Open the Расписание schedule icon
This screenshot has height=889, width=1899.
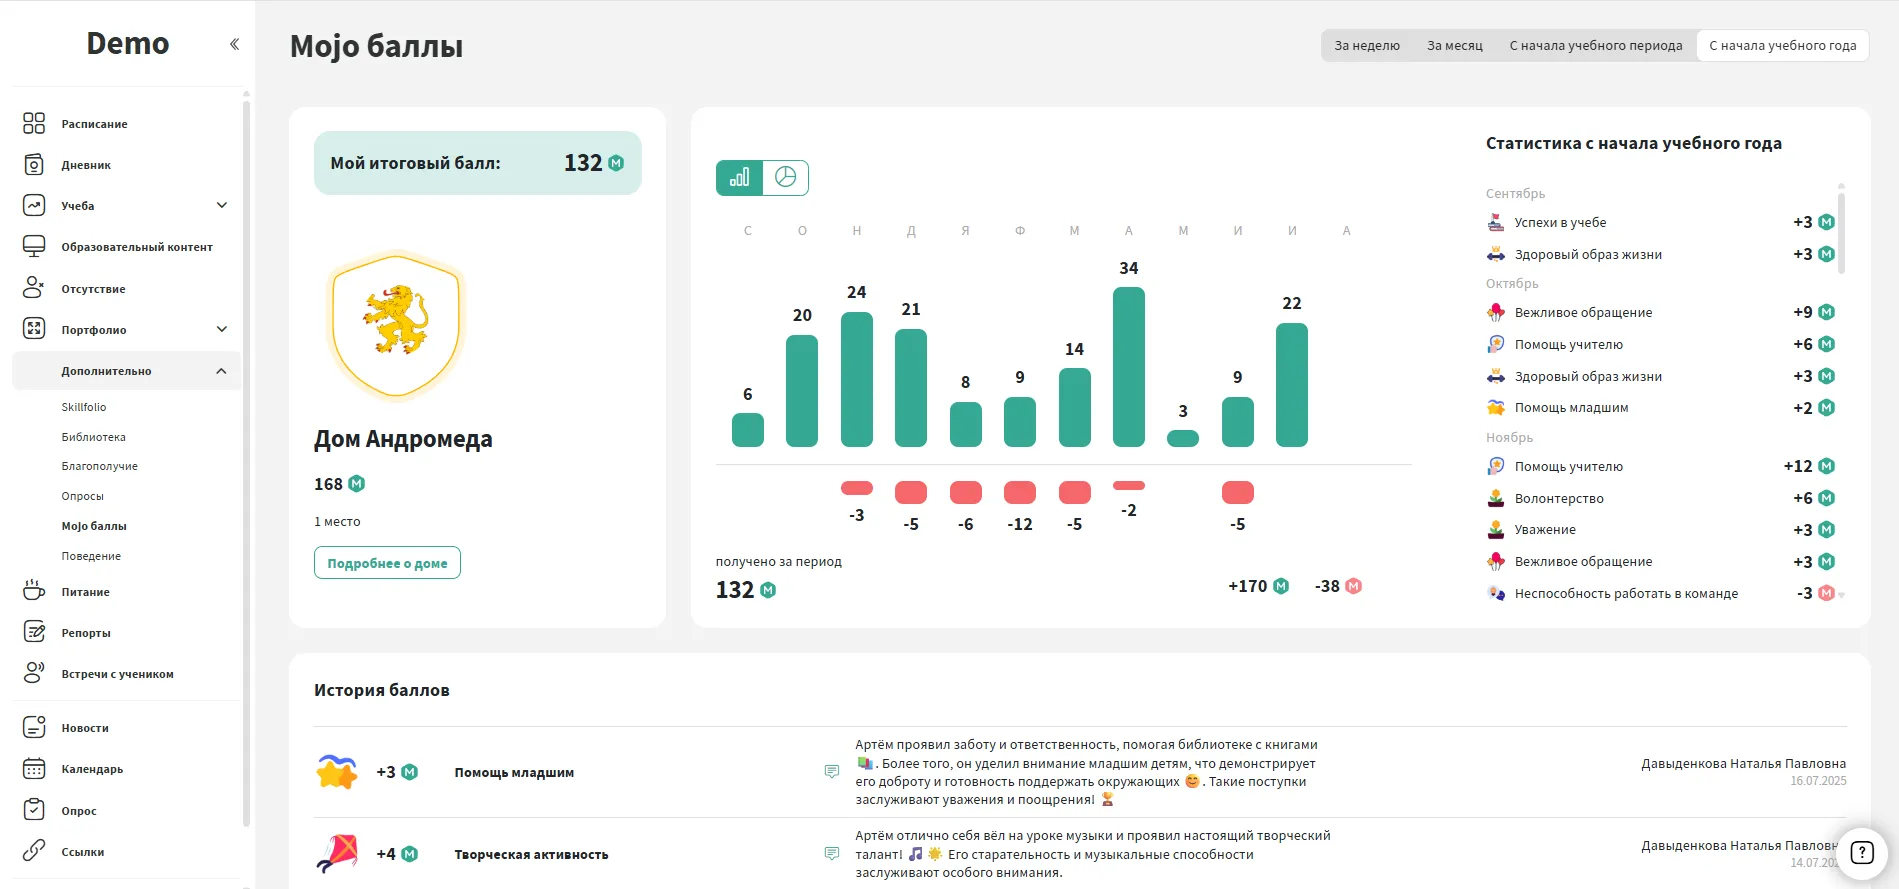tap(34, 124)
